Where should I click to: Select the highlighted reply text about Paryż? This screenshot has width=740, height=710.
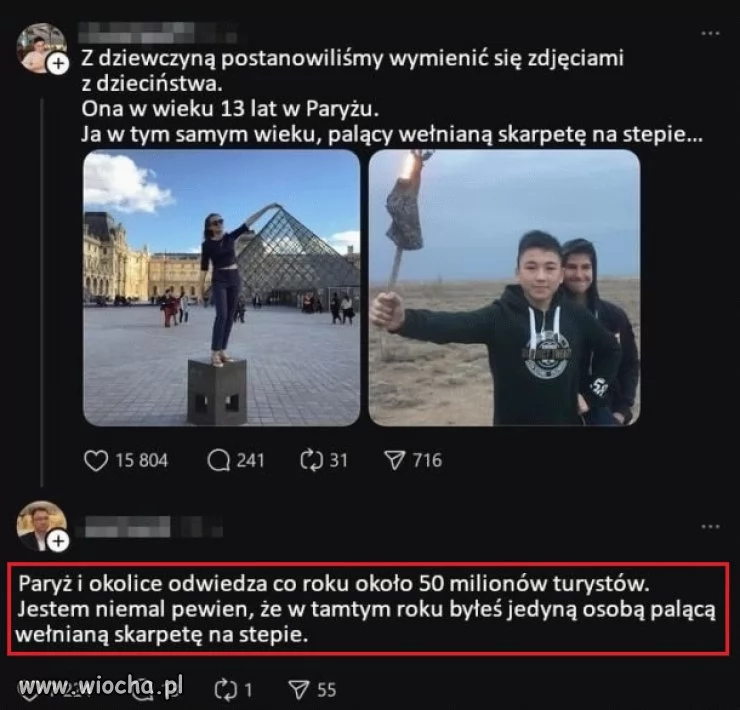point(368,609)
